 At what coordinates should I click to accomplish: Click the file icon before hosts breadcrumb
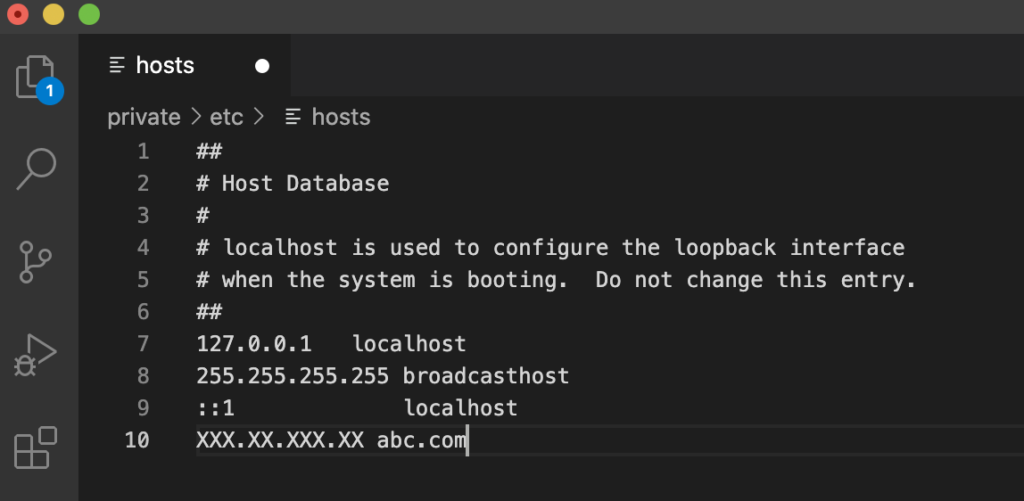[x=293, y=117]
